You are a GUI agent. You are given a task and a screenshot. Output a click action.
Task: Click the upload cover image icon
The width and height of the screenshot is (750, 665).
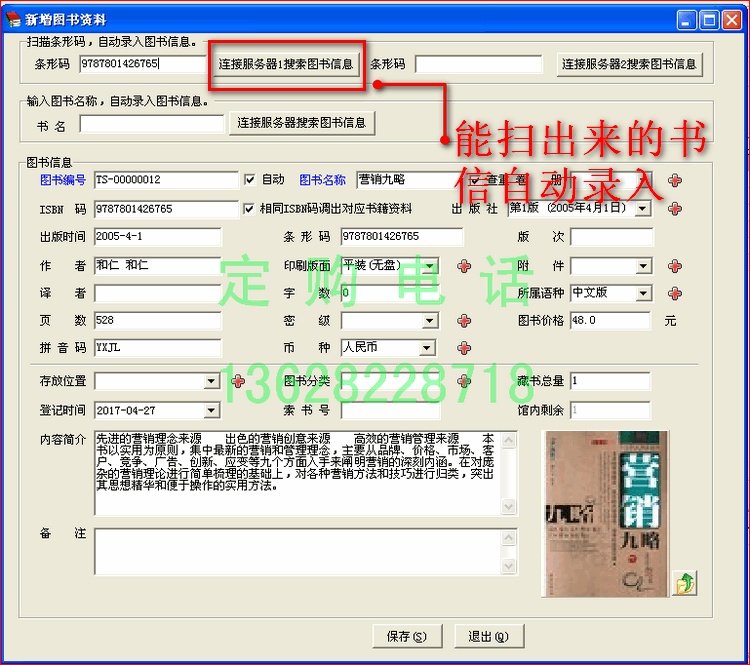click(x=684, y=583)
